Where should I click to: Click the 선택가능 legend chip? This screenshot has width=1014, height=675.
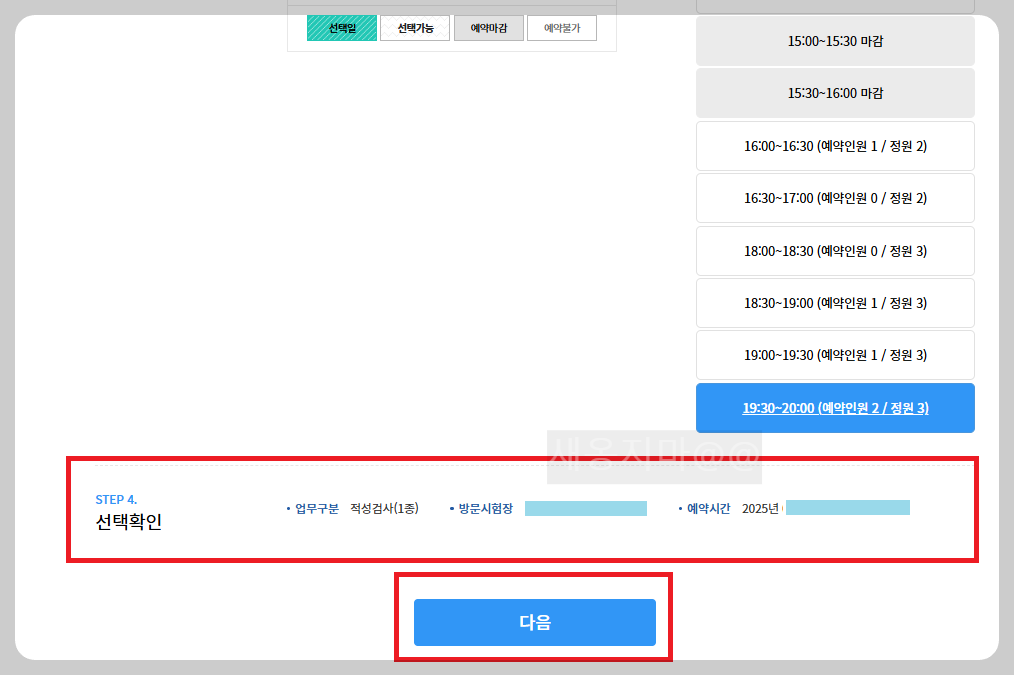[415, 27]
